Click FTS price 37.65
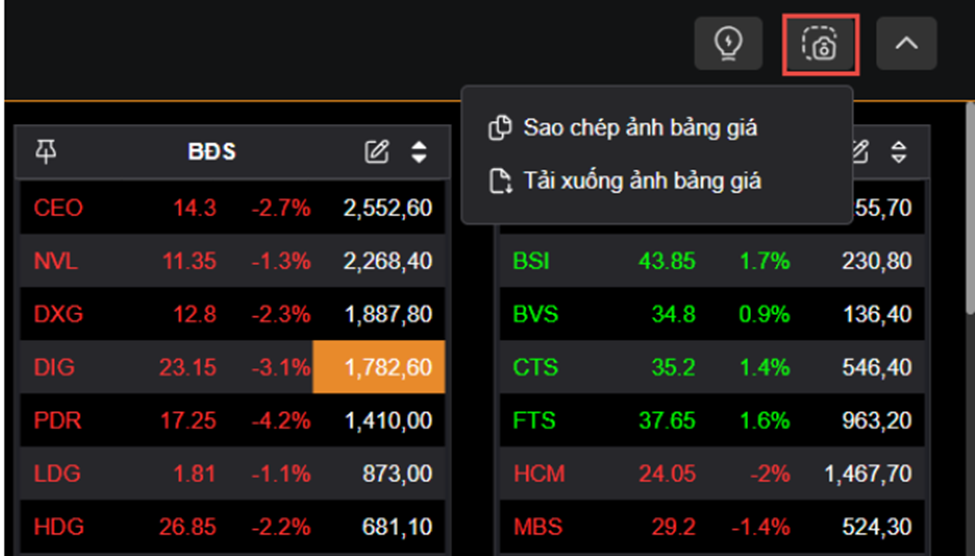The height and width of the screenshot is (556, 975). (667, 421)
